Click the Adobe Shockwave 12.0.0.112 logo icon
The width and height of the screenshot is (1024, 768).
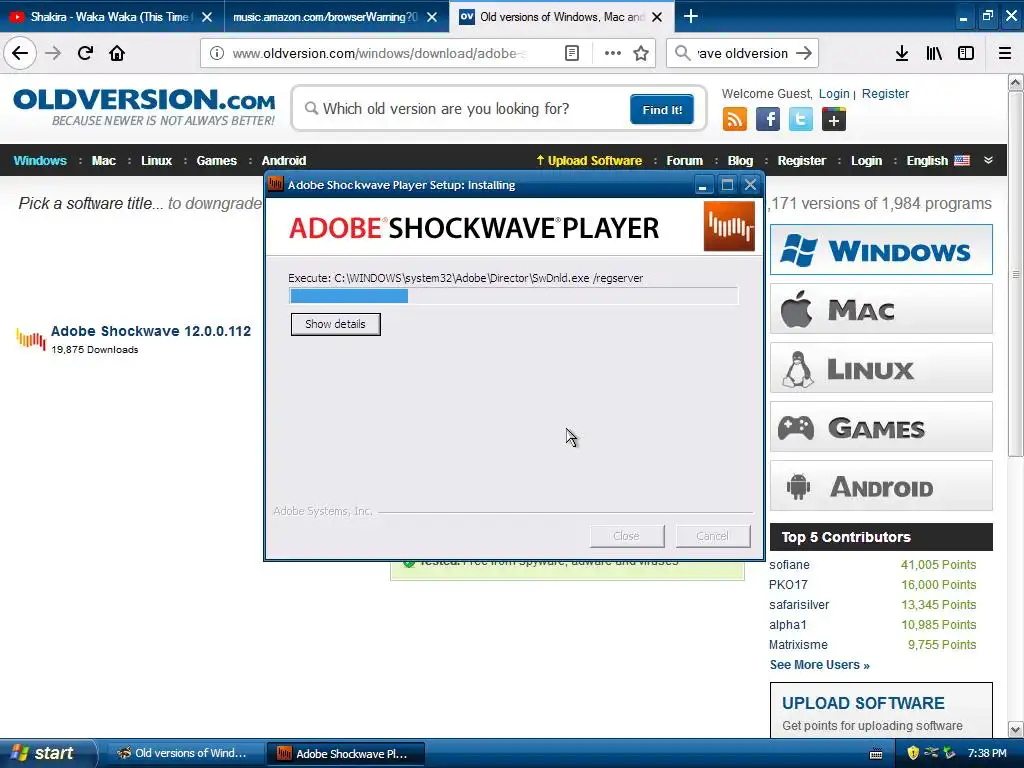pos(31,339)
